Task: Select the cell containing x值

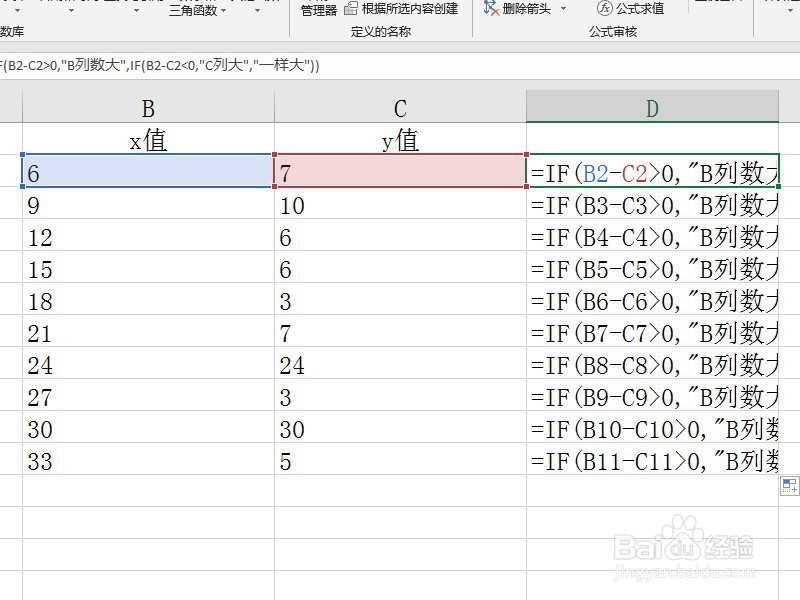Action: tap(146, 139)
